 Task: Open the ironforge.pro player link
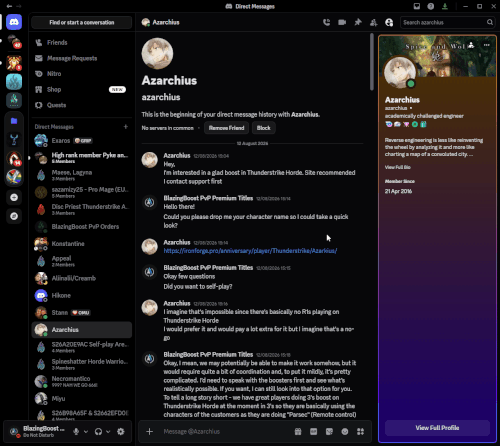pos(250,251)
